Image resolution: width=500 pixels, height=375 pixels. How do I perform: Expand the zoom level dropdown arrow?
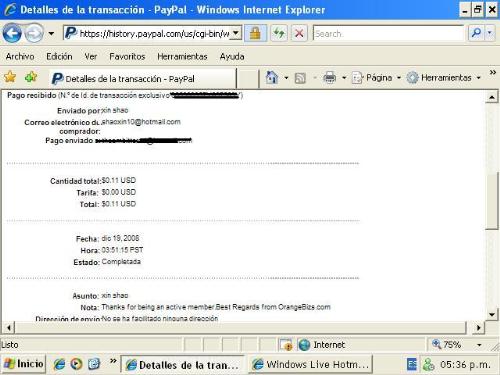point(479,345)
